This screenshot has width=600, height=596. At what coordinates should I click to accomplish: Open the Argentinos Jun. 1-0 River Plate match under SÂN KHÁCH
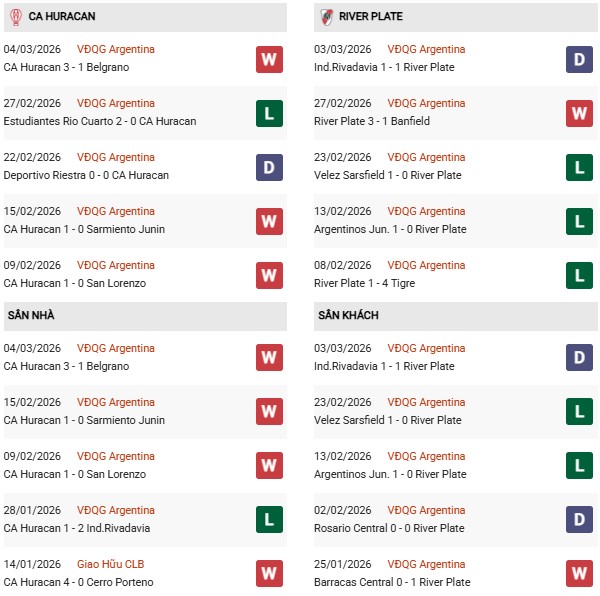point(389,474)
